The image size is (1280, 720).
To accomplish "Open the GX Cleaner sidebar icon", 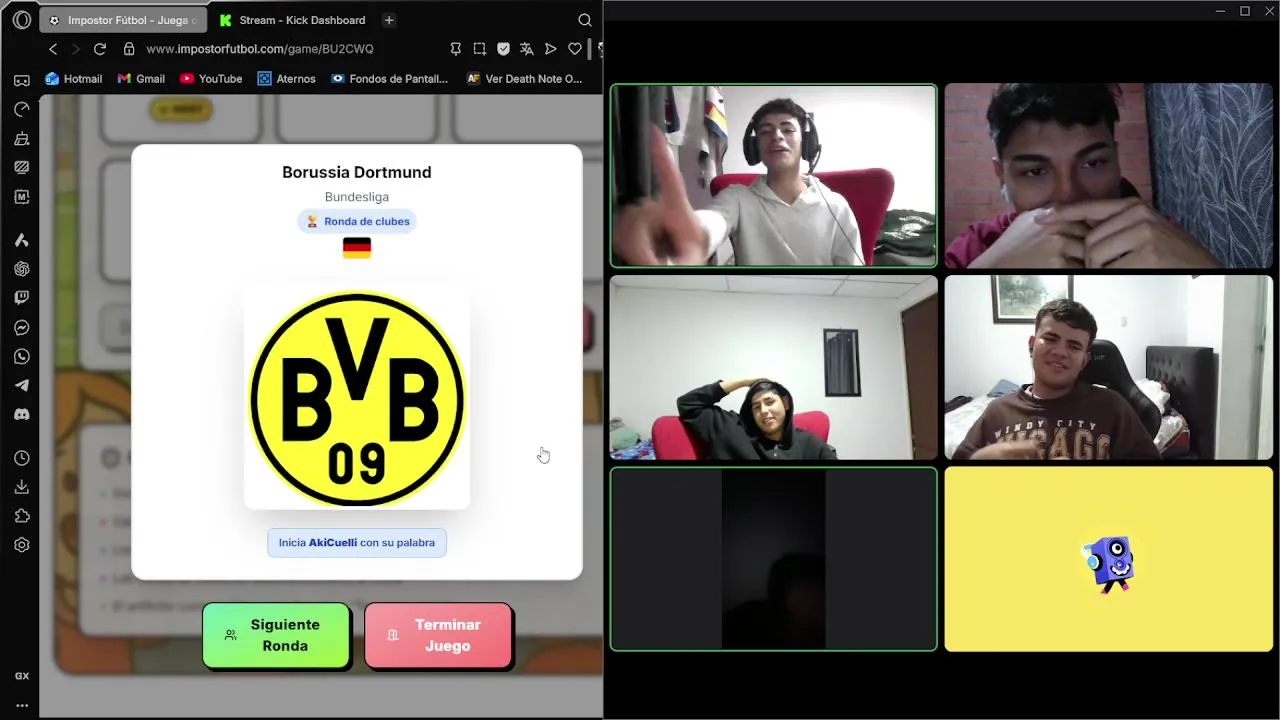I will 22,138.
